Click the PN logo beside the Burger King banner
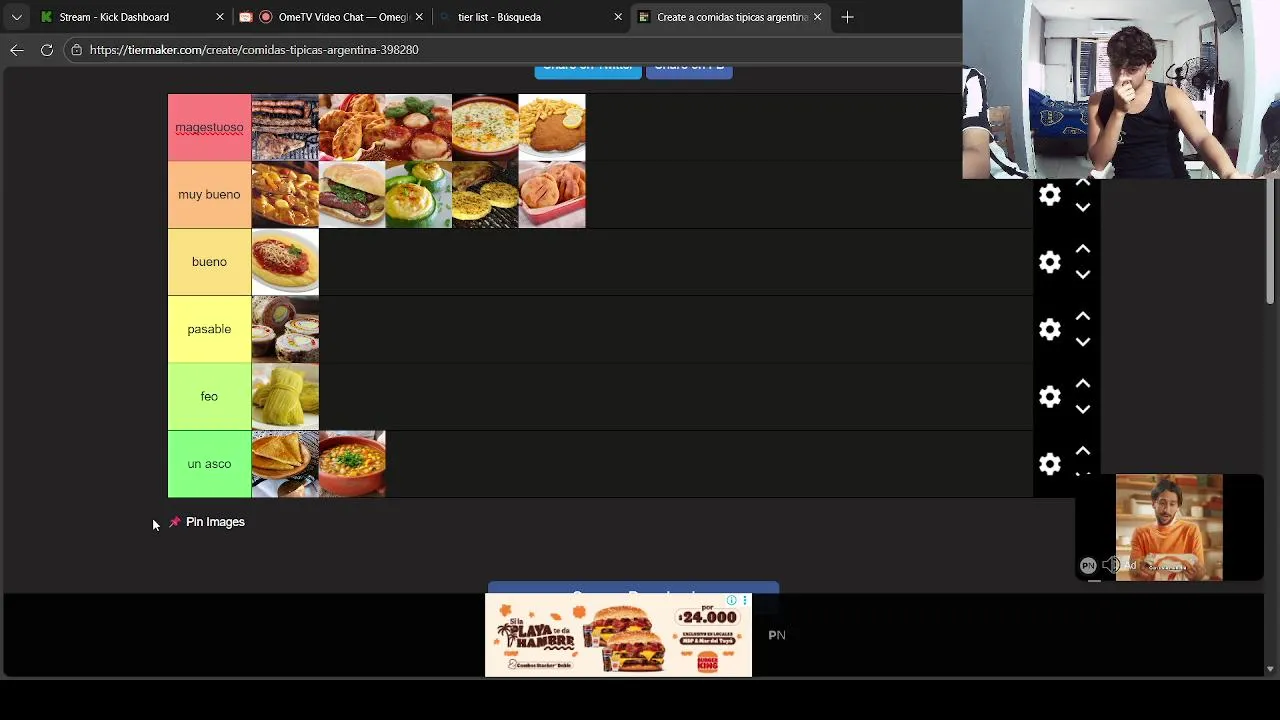Image resolution: width=1280 pixels, height=720 pixels. (777, 635)
